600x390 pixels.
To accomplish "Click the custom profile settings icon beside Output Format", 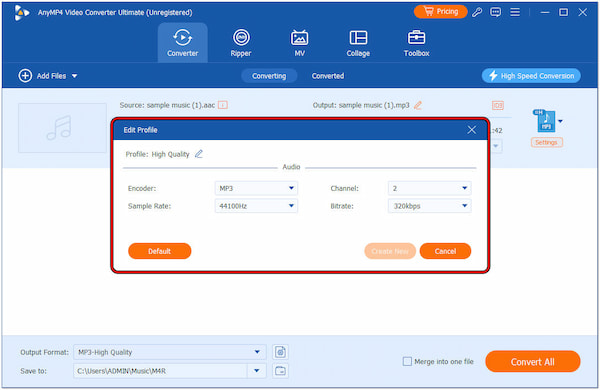I will [280, 352].
